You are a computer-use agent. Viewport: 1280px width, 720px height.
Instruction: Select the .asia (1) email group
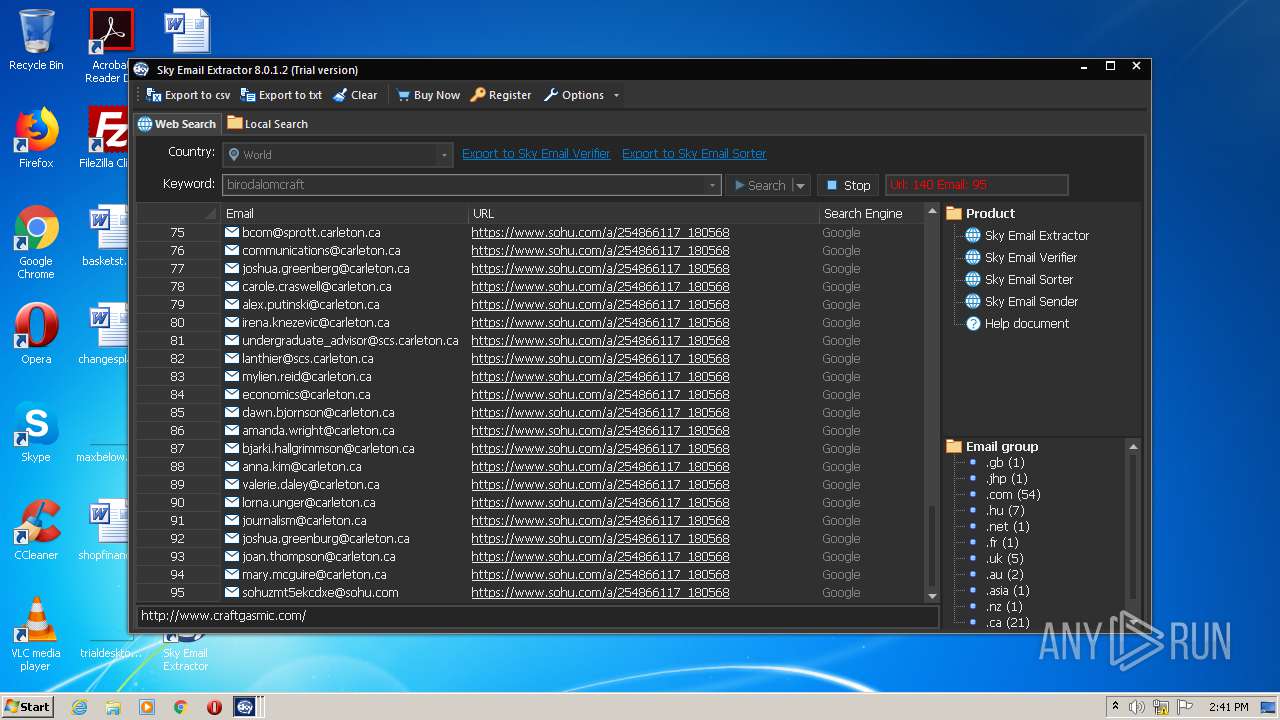(x=1007, y=591)
